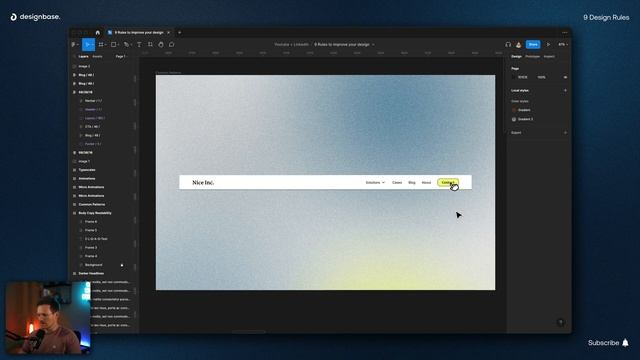
Task: Click the About nav link on canvas
Action: [426, 182]
